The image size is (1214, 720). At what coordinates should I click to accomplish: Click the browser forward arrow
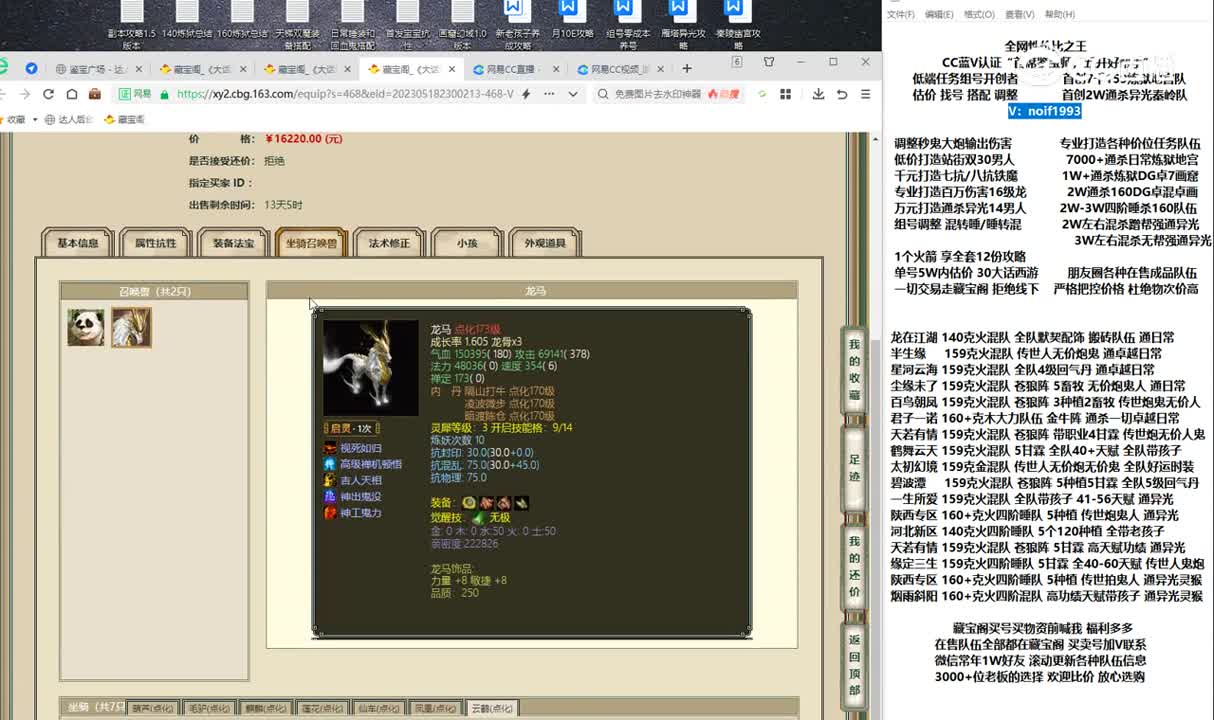(x=23, y=94)
